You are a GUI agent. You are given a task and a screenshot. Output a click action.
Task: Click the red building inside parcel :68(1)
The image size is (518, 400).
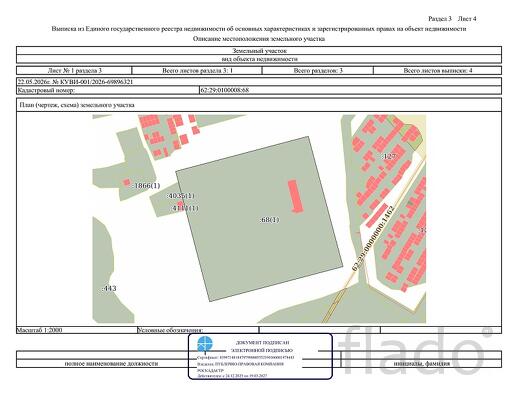pos(295,196)
